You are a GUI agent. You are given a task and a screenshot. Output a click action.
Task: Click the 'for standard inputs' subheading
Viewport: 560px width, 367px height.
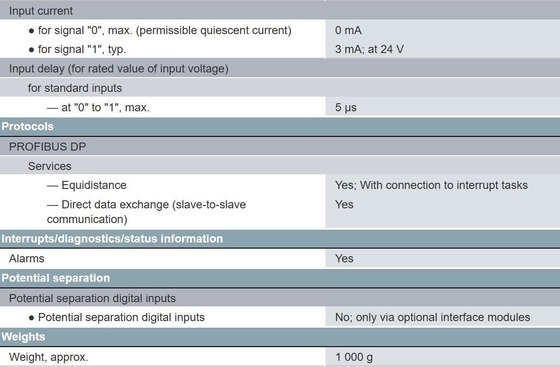pos(75,88)
